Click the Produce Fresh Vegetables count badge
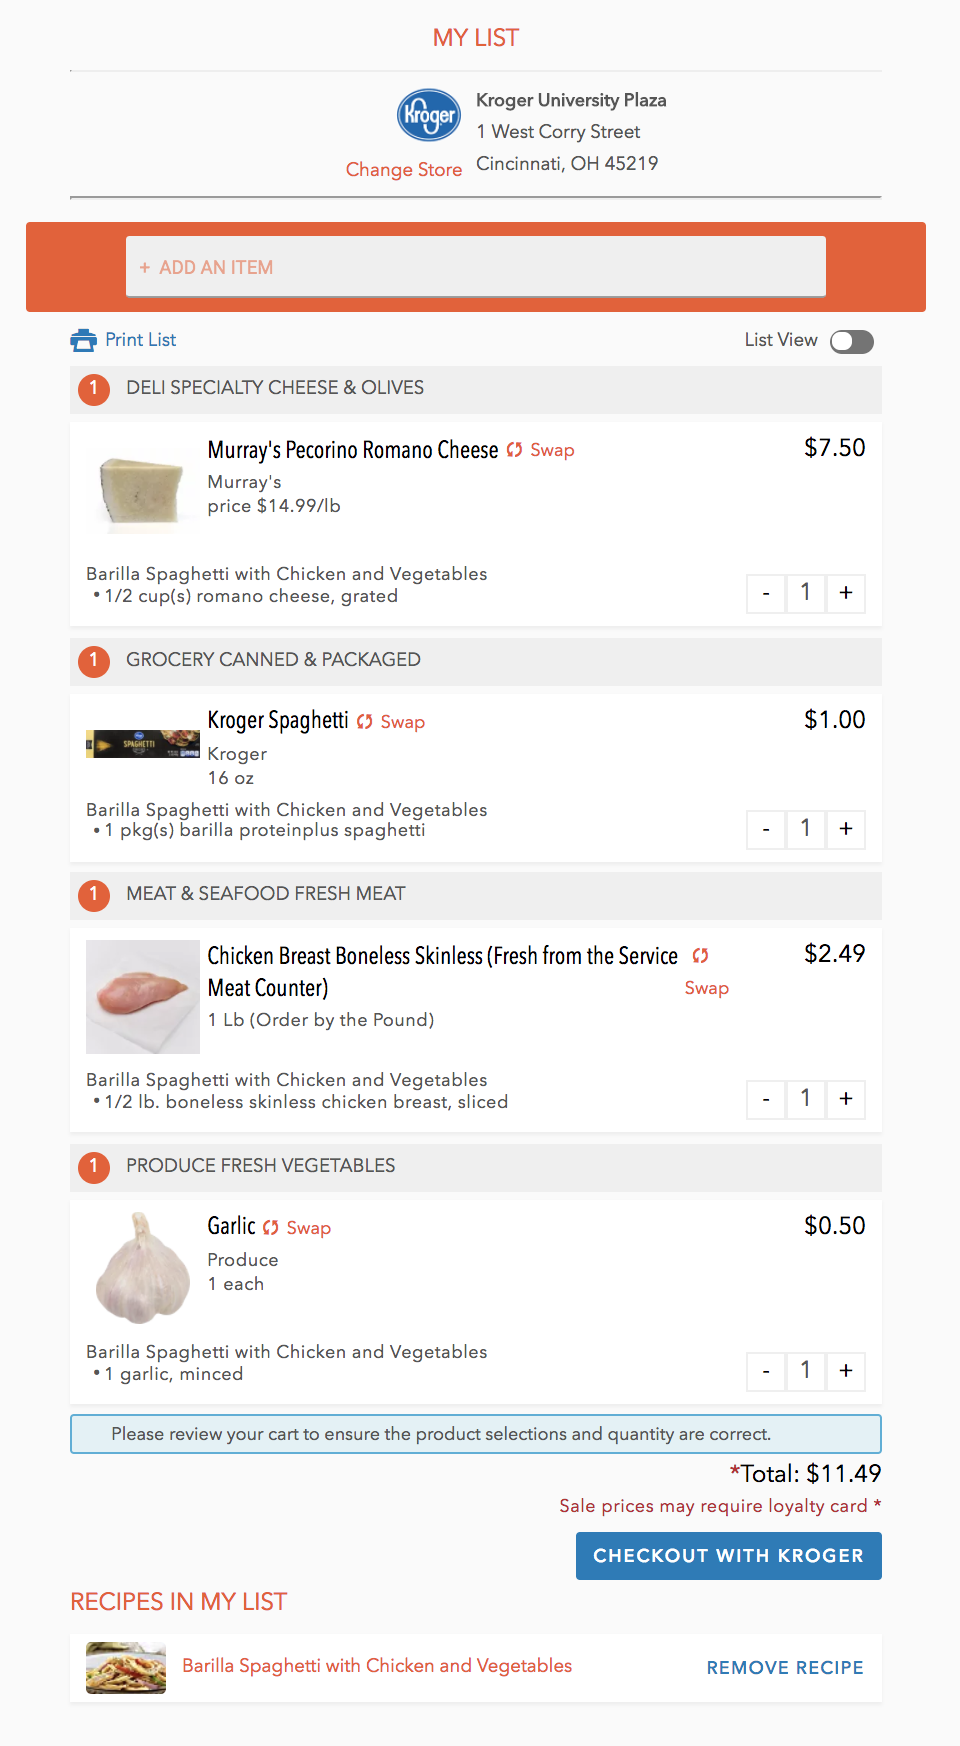The height and width of the screenshot is (1746, 960). 93,1166
